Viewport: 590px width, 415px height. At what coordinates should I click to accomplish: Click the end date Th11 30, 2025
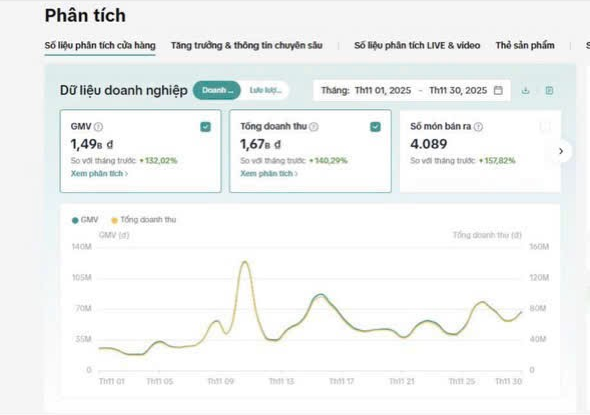pyautogui.click(x=458, y=90)
